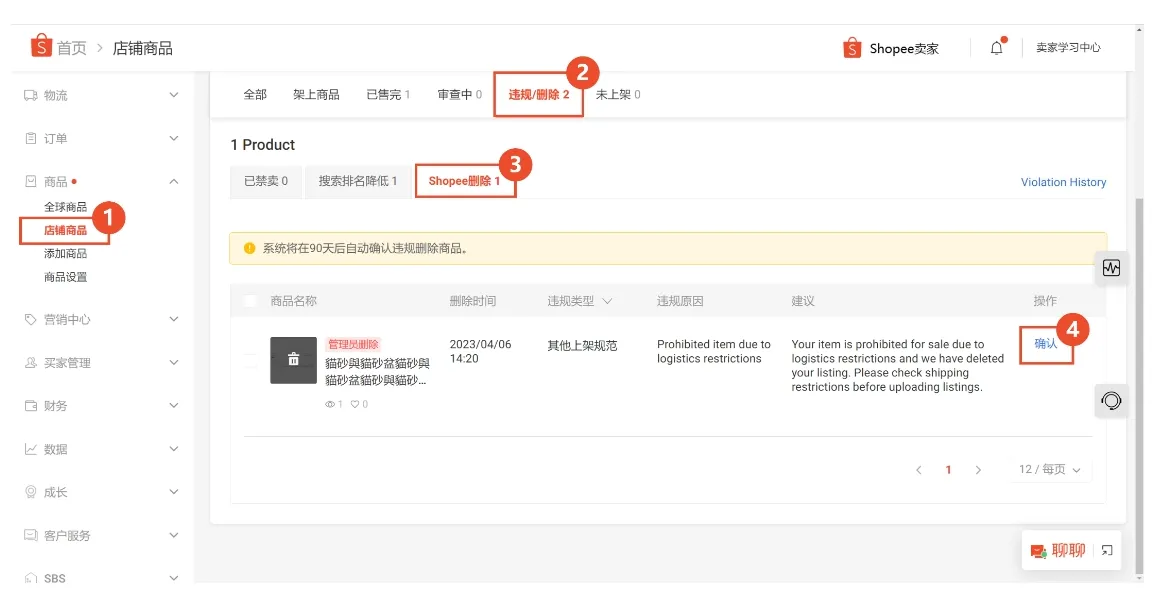This screenshot has width=1156, height=594.
Task: Select all products via header checkbox
Action: point(250,300)
